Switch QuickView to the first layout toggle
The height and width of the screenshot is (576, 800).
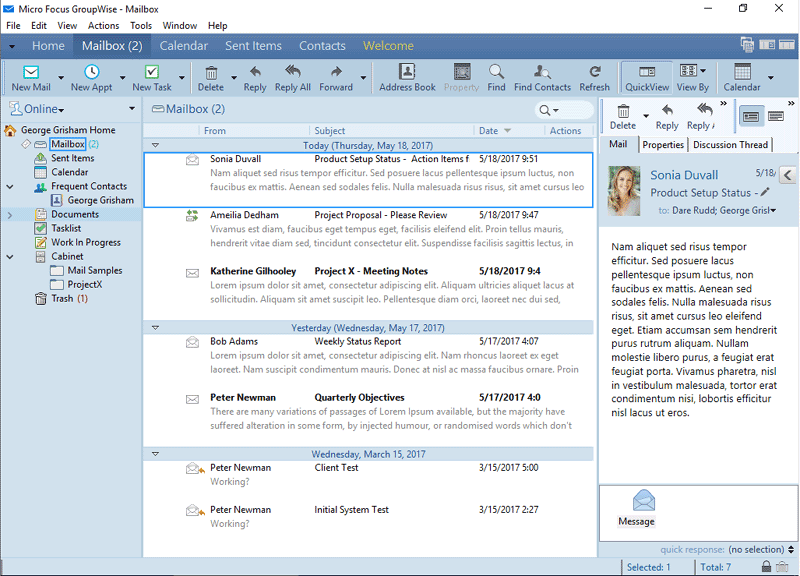point(751,116)
